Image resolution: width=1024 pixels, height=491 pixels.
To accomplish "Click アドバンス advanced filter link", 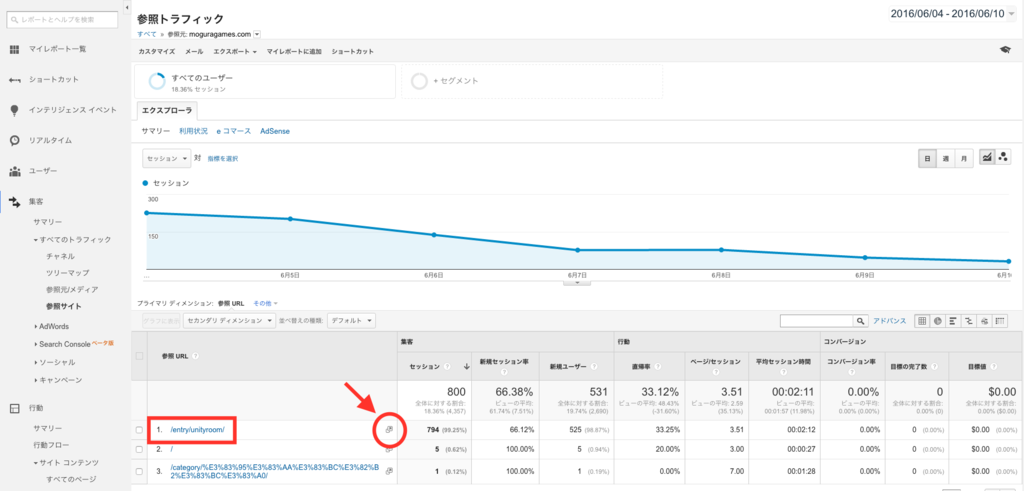I will (889, 321).
